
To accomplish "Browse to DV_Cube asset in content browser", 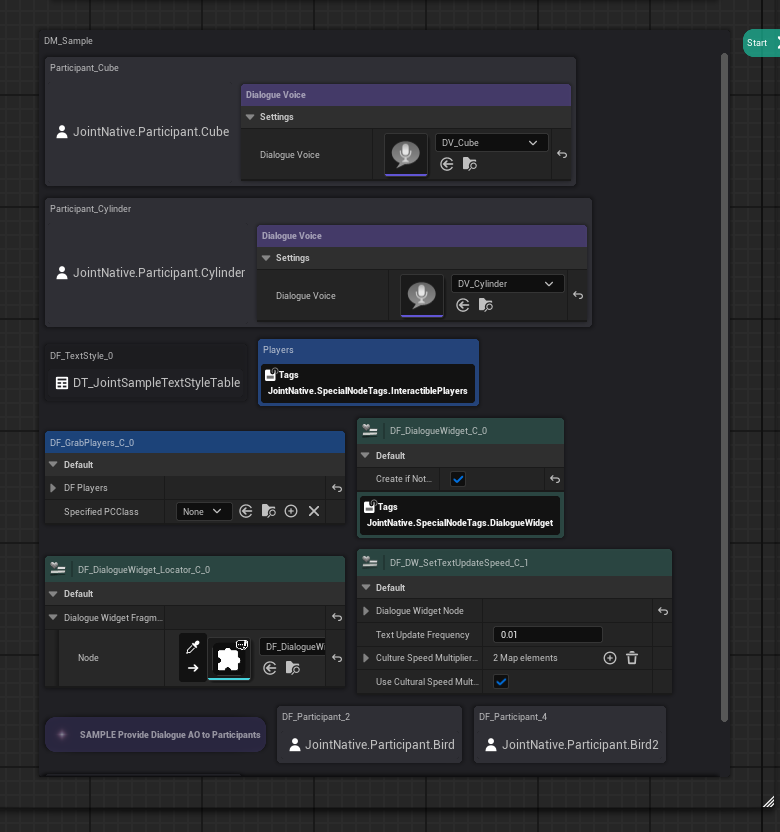I will click(469, 164).
